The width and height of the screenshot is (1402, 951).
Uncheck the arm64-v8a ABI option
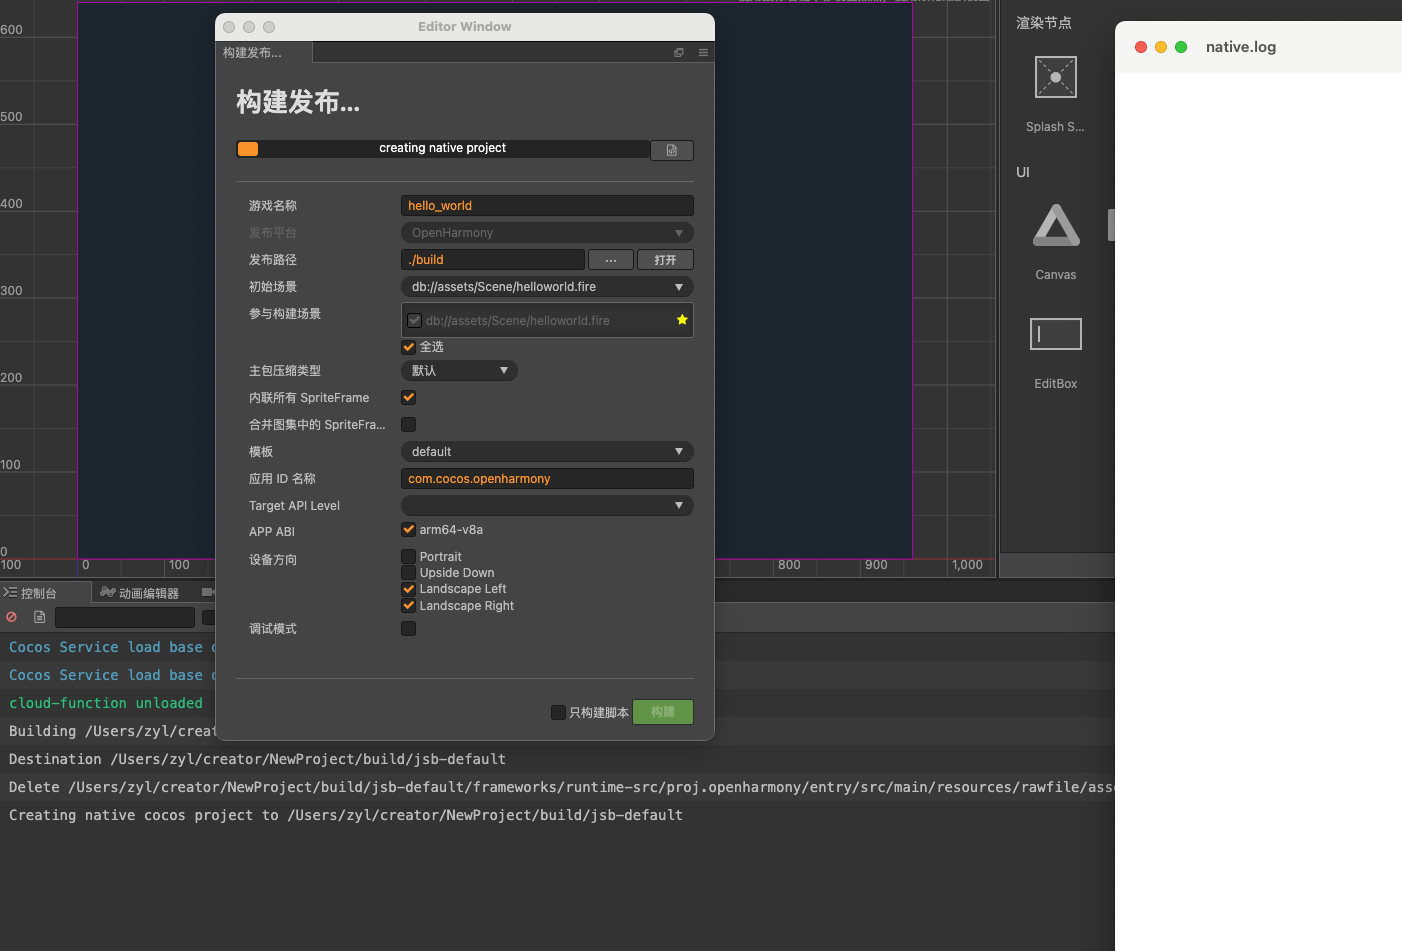tap(409, 530)
